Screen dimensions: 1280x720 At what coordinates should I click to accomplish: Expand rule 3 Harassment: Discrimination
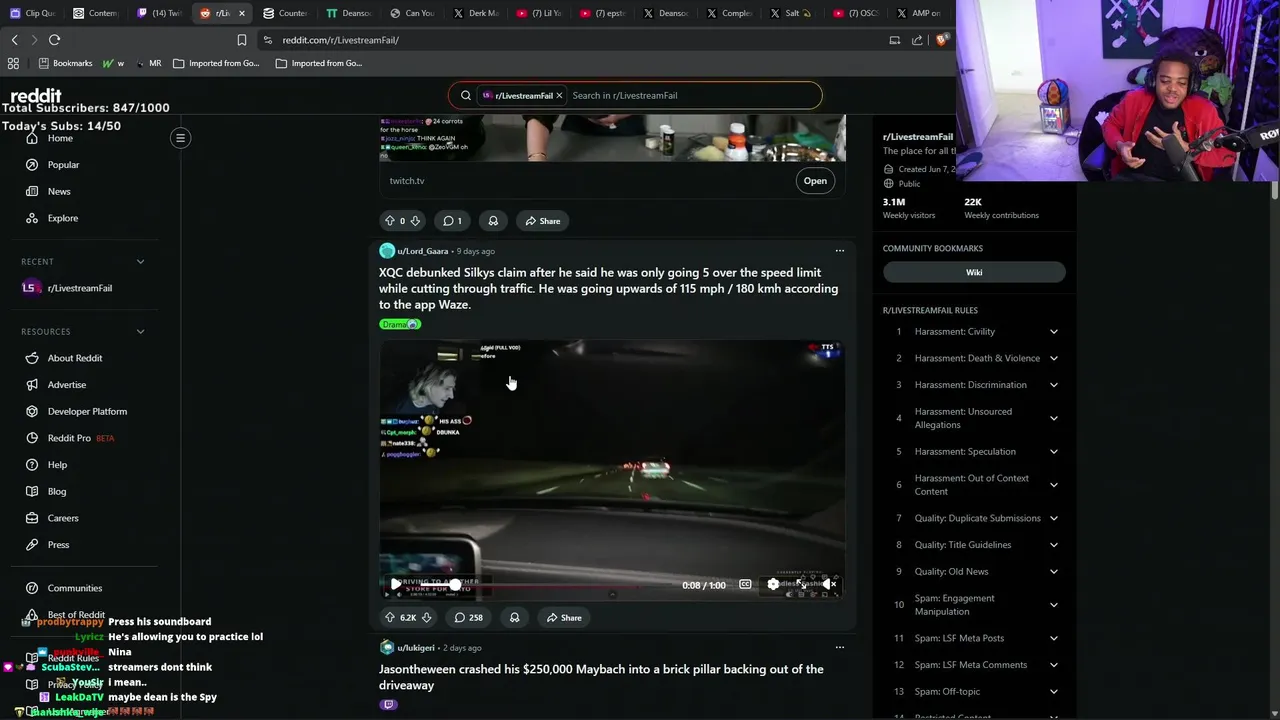1053,385
